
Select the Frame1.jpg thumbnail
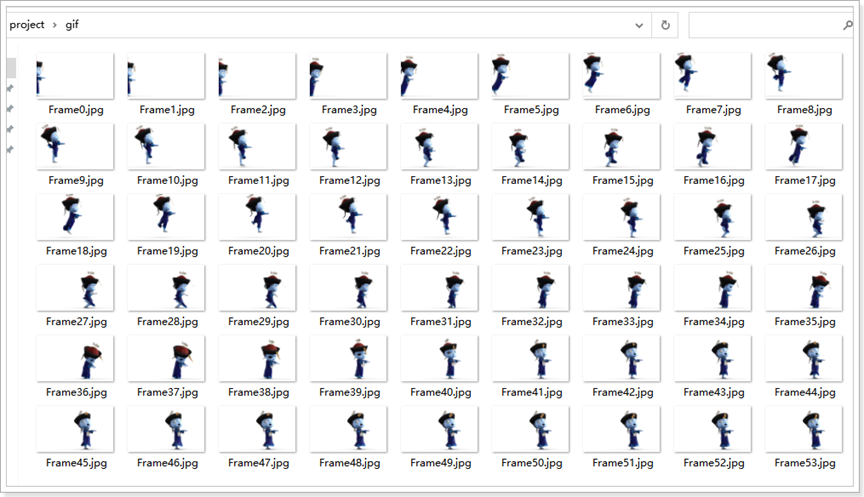166,76
